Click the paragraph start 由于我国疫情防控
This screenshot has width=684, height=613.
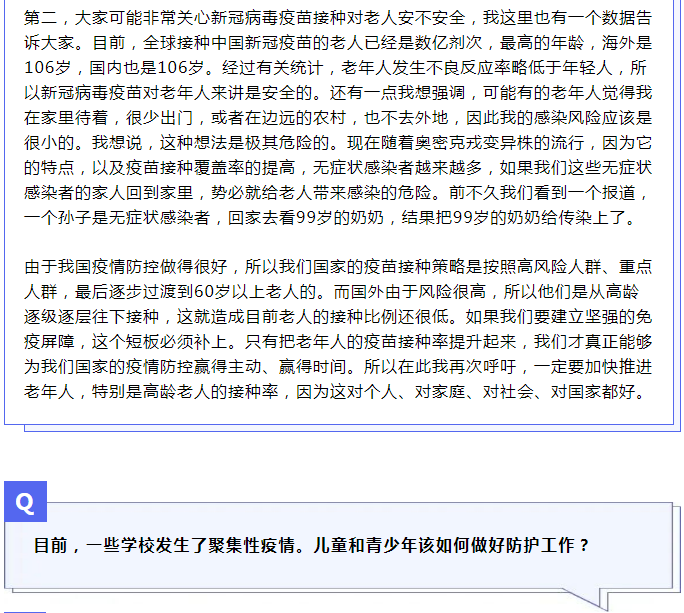(x=92, y=267)
